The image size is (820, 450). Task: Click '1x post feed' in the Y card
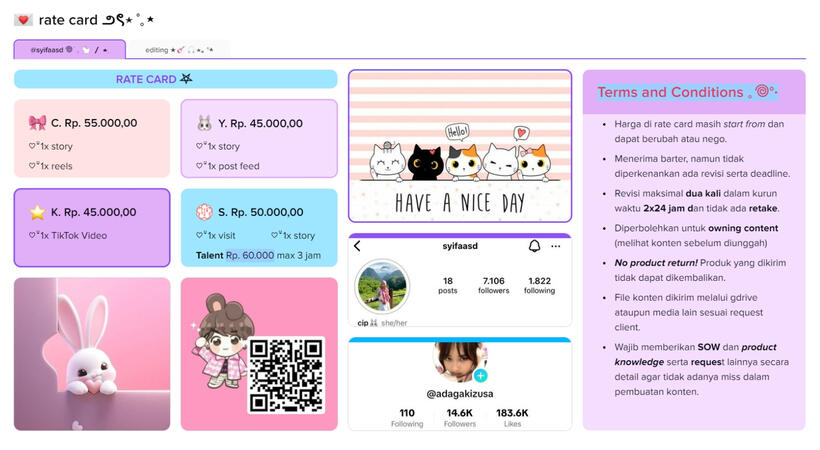coord(233,166)
